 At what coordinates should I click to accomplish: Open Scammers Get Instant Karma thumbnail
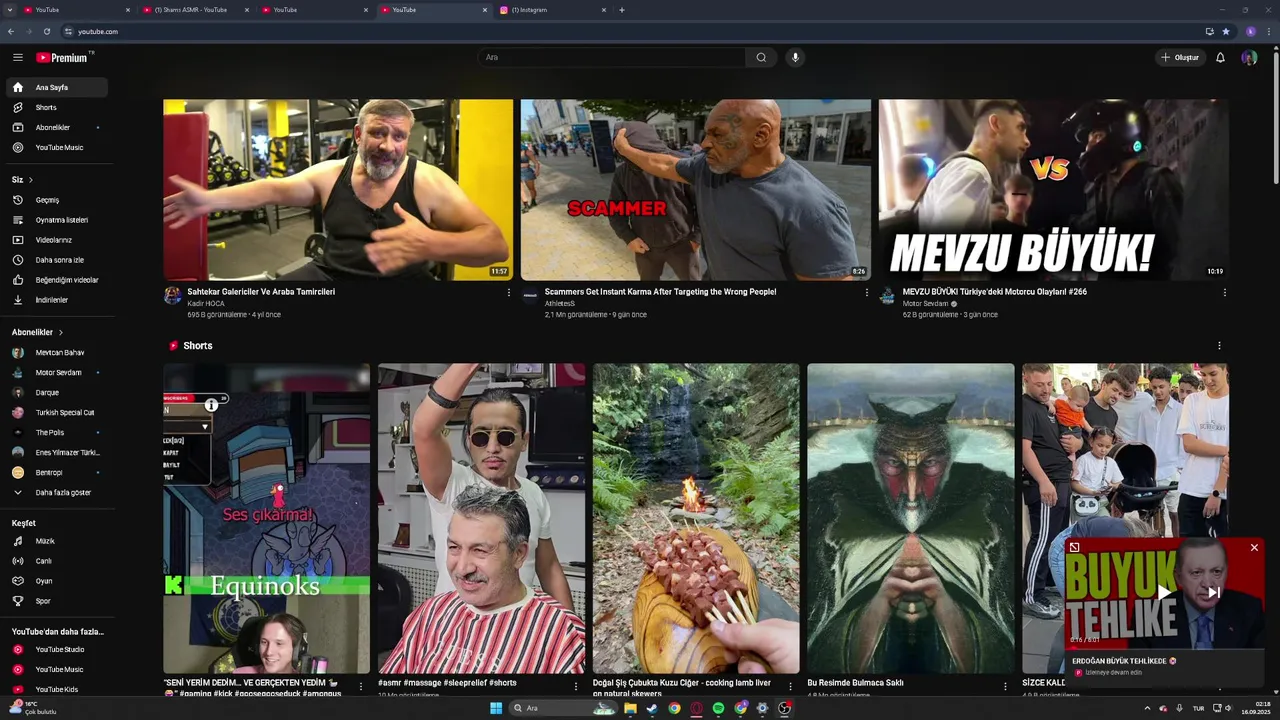coord(696,189)
